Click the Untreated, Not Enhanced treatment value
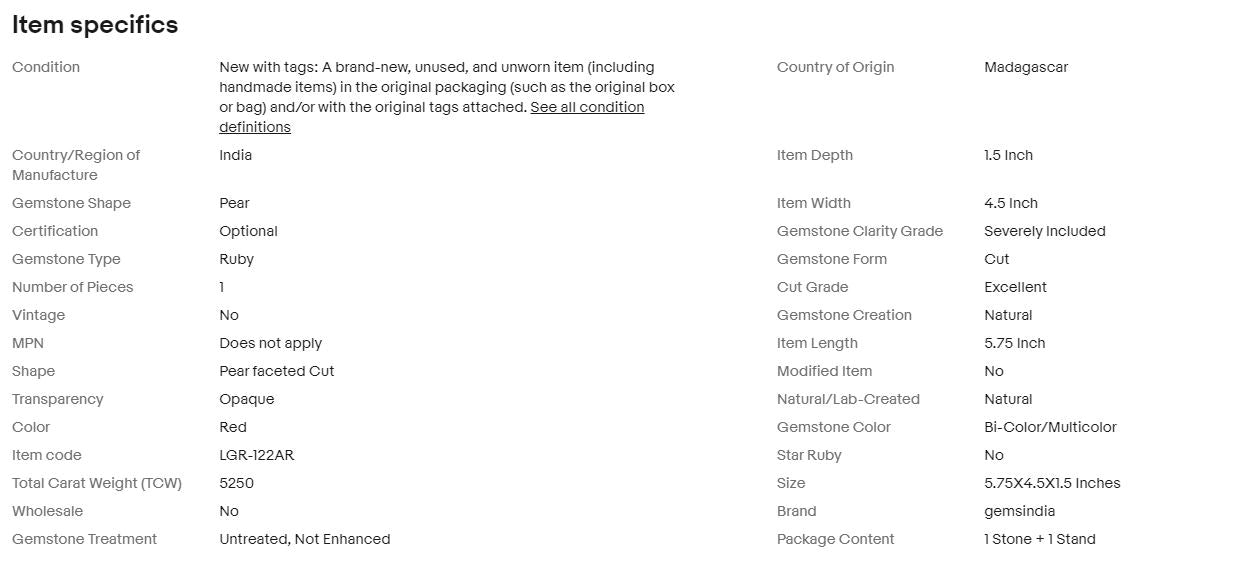Image resolution: width=1254 pixels, height=572 pixels. 305,539
